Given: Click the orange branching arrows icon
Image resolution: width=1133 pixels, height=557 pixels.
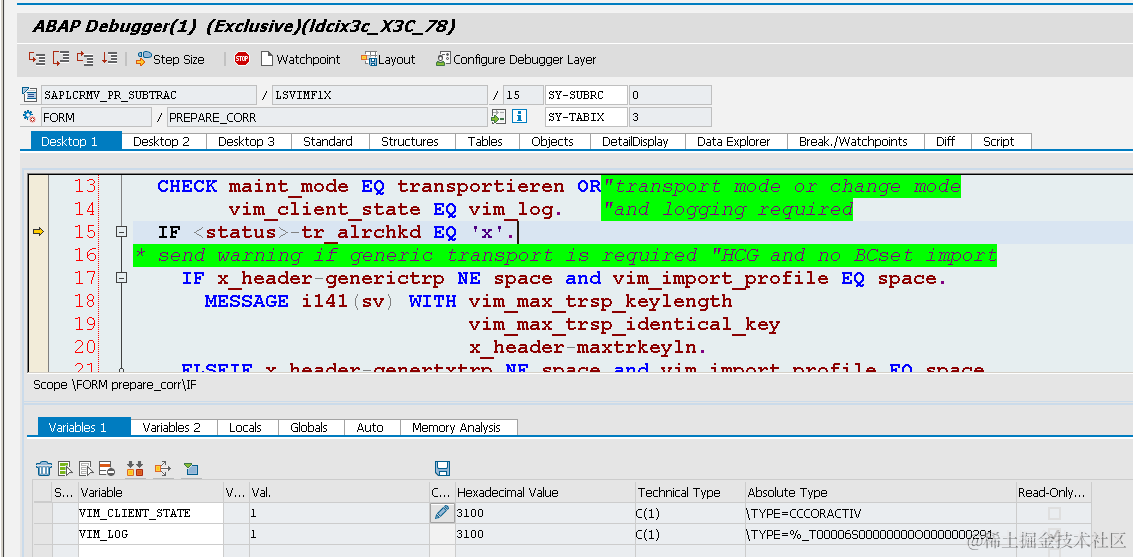Looking at the screenshot, I should pos(163,469).
